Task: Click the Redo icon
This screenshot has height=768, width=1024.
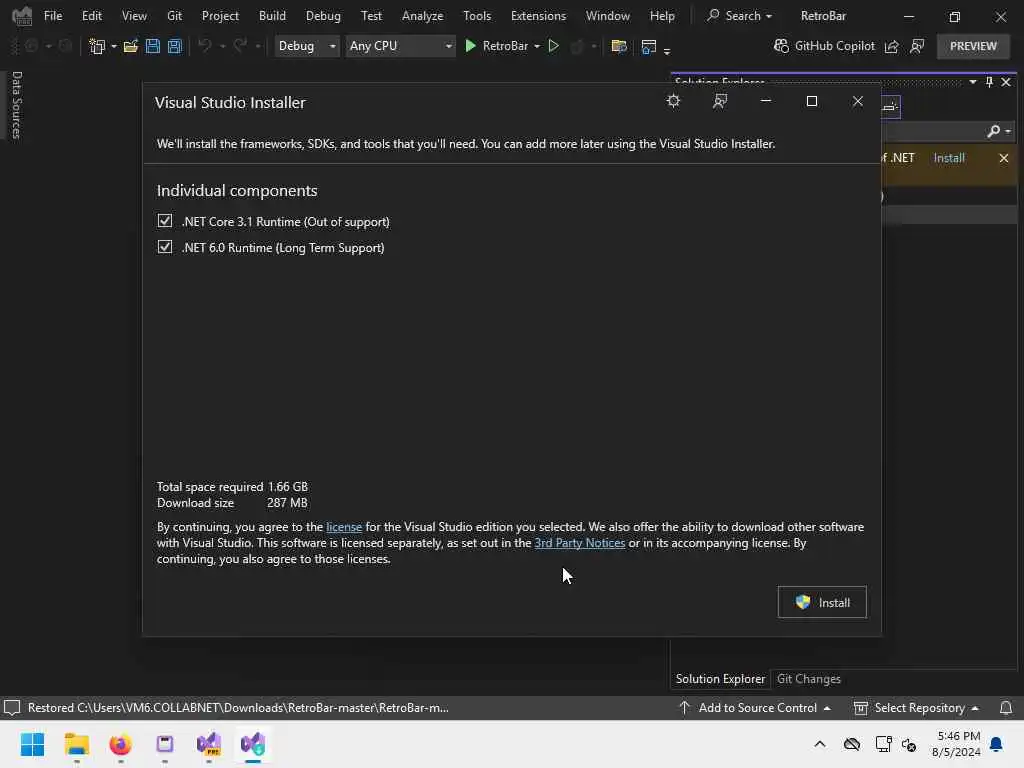Action: [x=240, y=46]
